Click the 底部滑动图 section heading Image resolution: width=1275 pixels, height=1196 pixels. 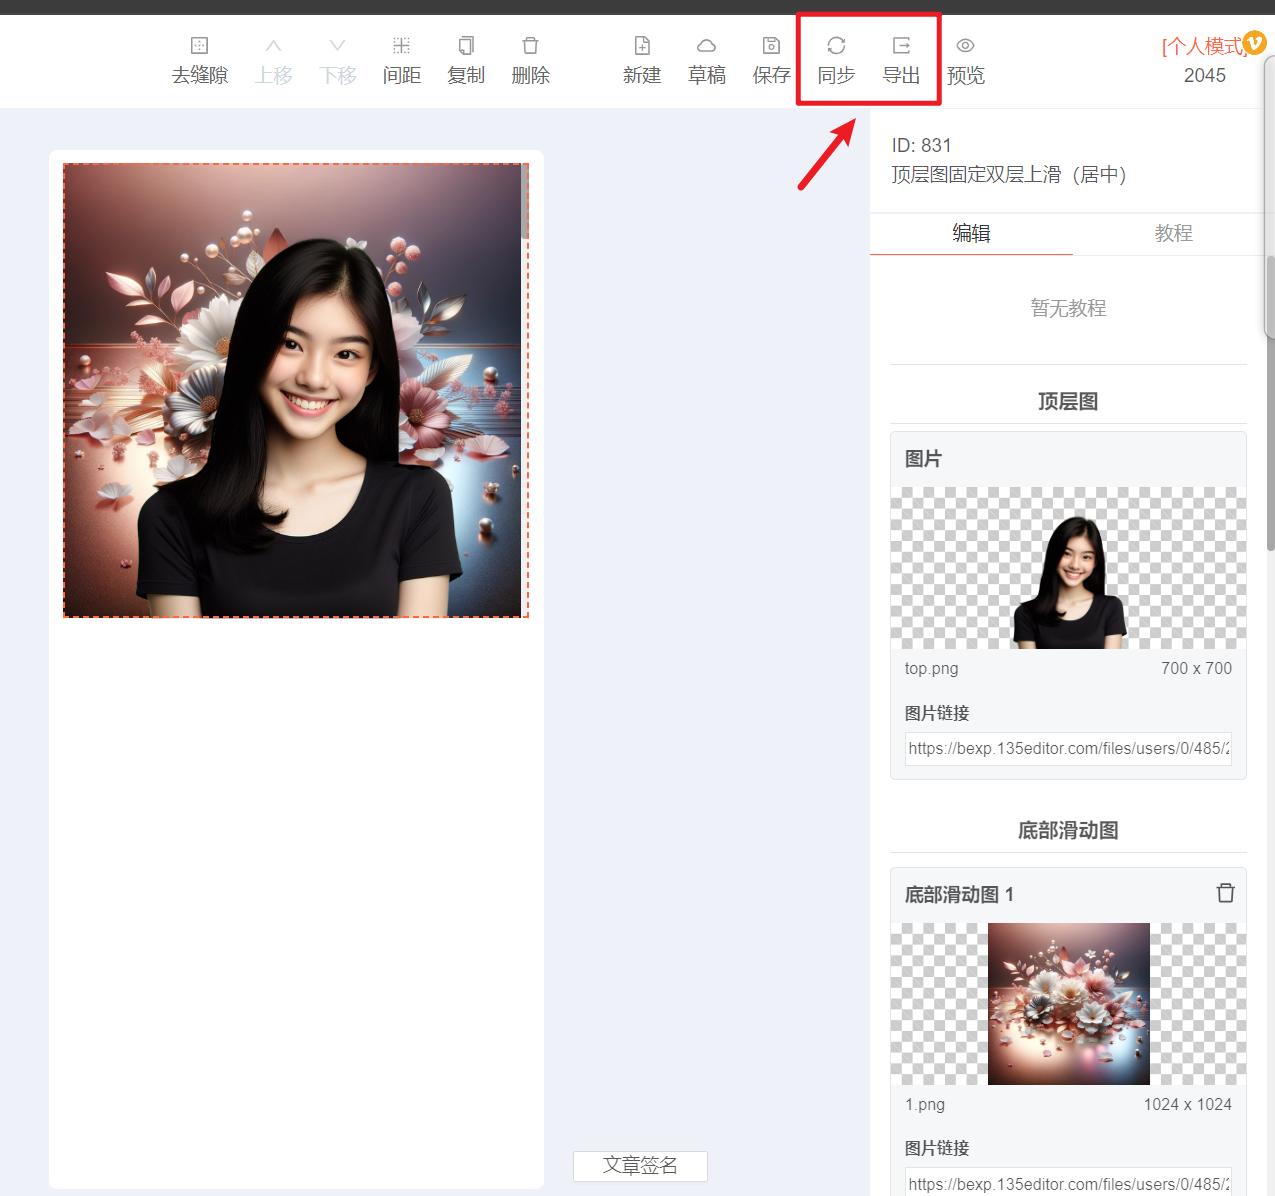(1068, 830)
